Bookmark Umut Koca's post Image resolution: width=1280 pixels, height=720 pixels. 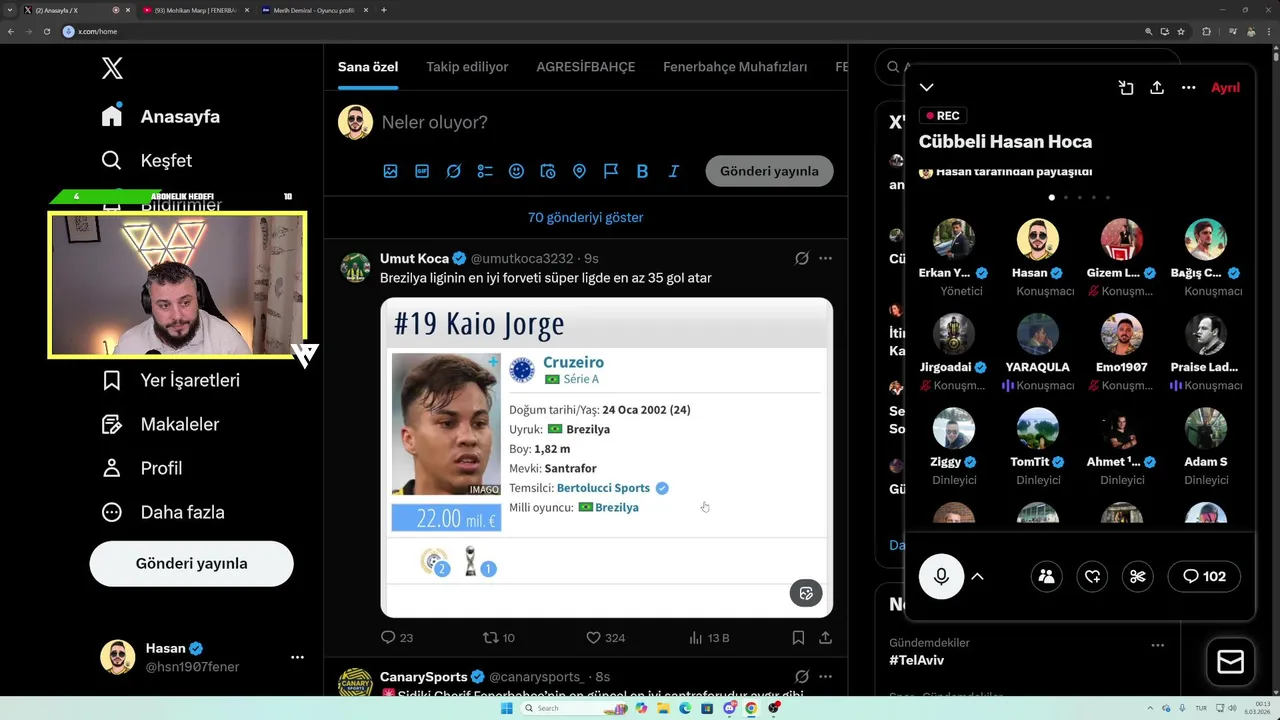798,637
